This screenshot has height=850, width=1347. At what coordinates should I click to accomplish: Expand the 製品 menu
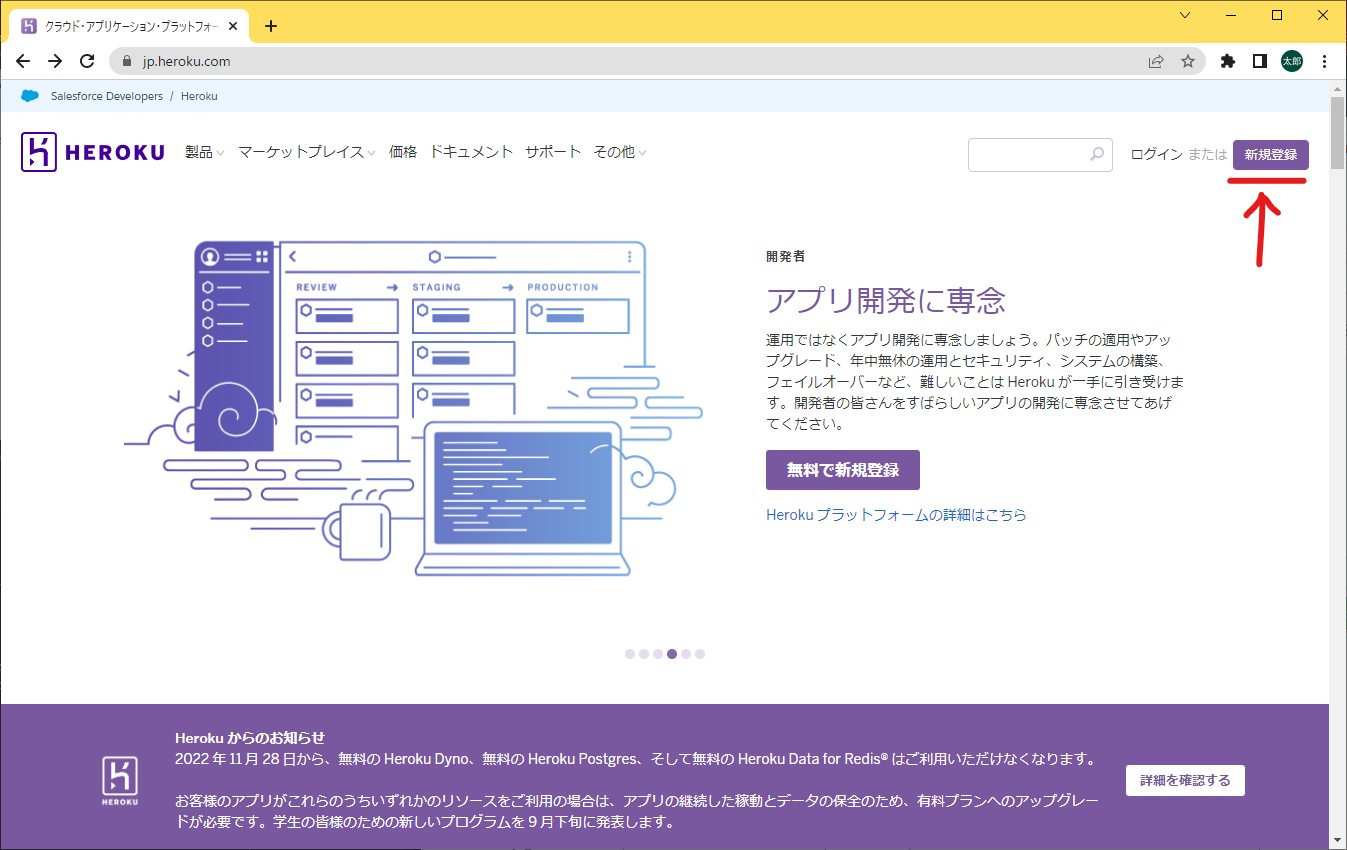(x=205, y=152)
